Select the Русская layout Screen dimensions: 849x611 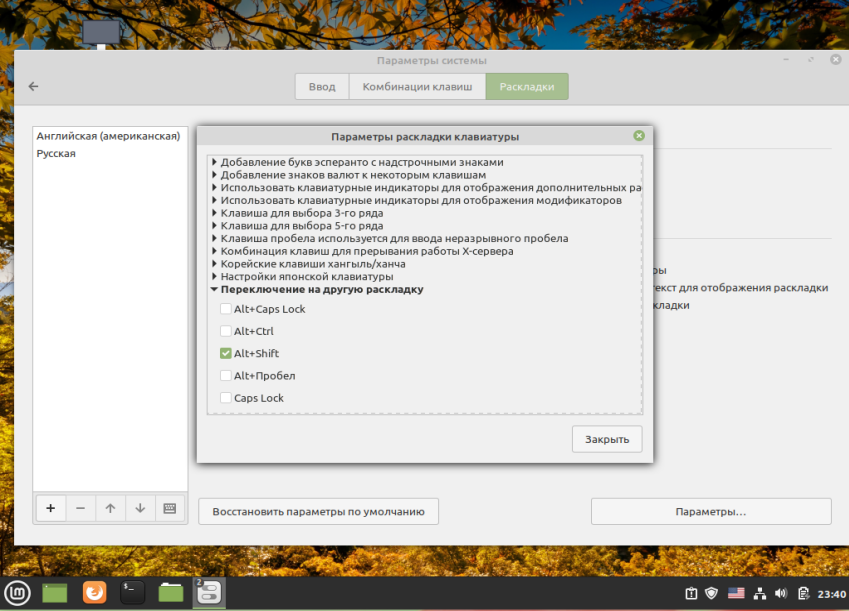110,153
